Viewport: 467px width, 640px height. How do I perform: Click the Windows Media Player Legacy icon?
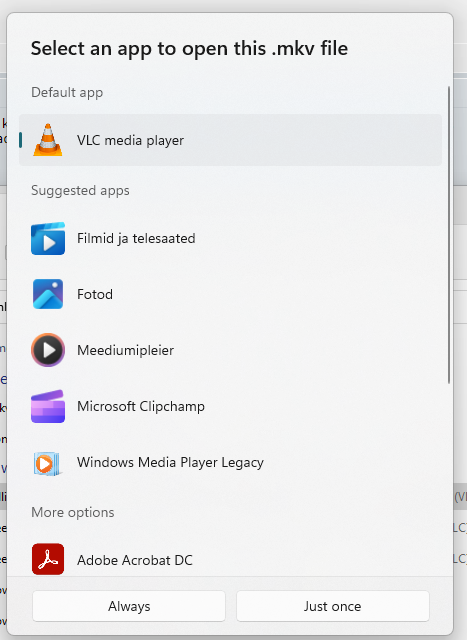(48, 463)
